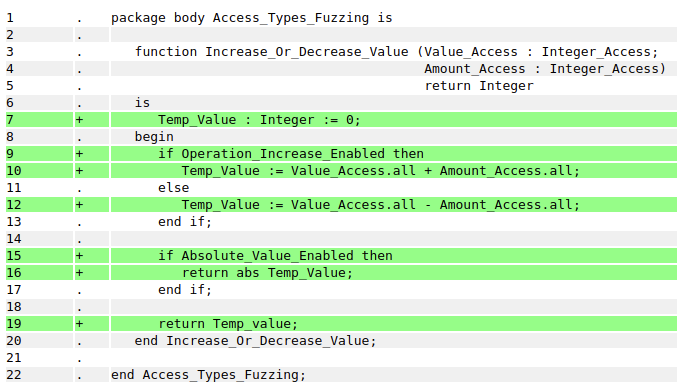The image size is (677, 383).
Task: Select the highlighted 'Temp_Value : Integer := 0;' line
Action: pos(259,120)
